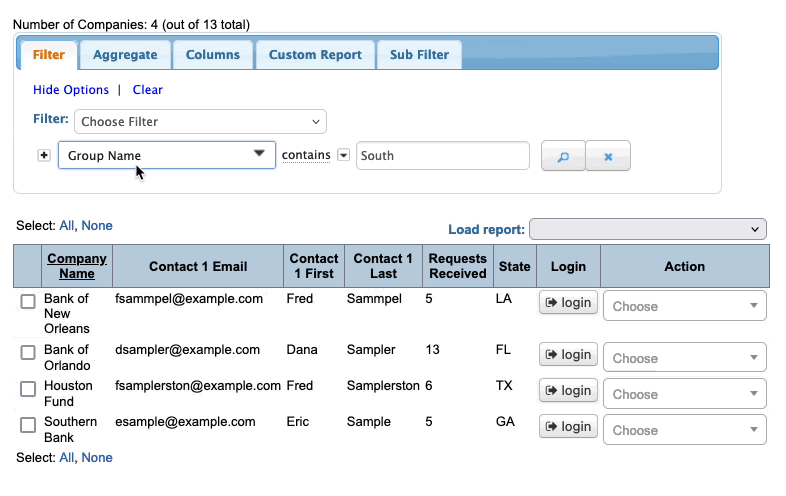Click the magnifier search filter button
The height and width of the screenshot is (496, 786).
[x=562, y=156]
